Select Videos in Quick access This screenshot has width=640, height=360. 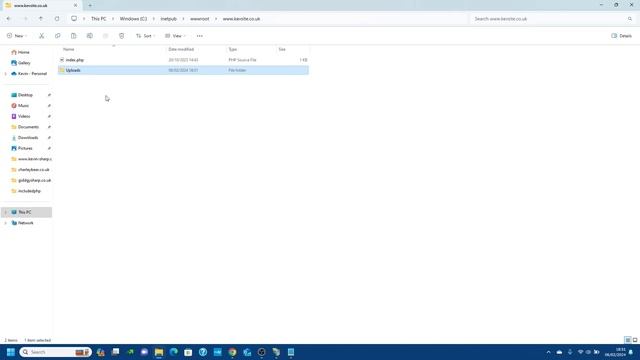(24, 116)
